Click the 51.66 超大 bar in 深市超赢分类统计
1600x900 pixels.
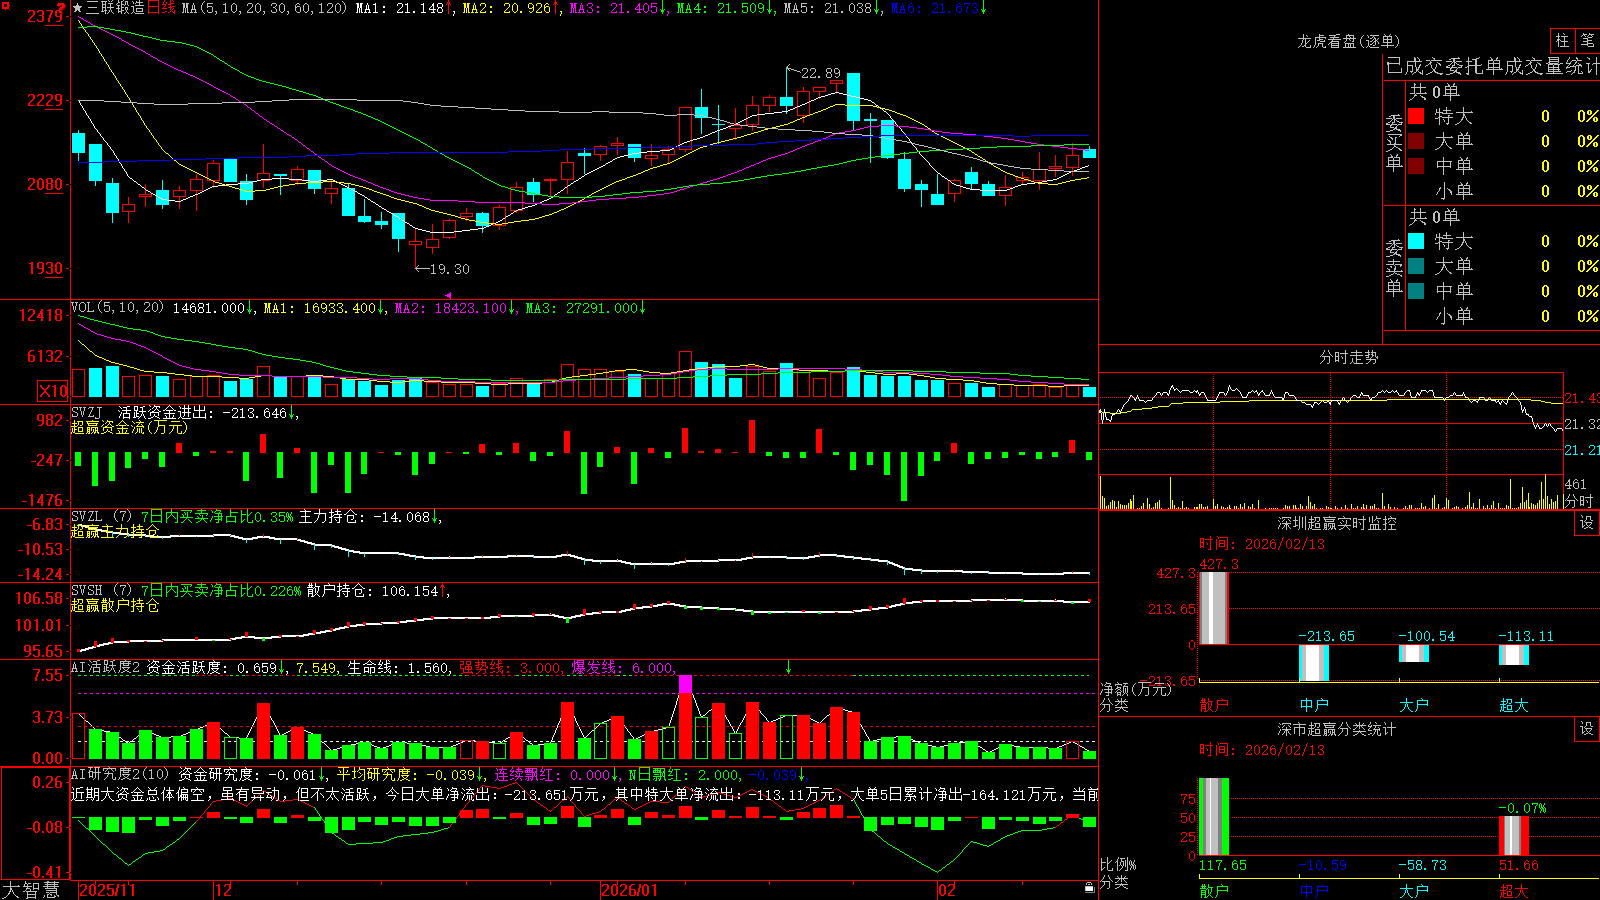click(x=1514, y=836)
